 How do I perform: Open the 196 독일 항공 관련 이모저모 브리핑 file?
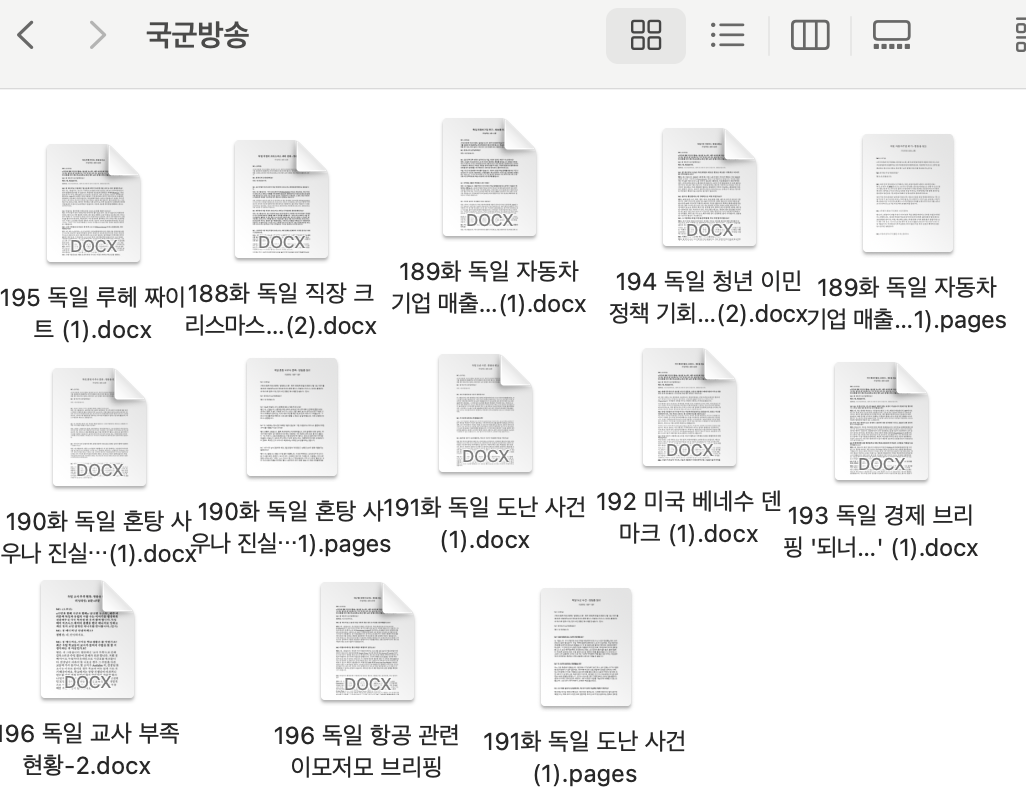[x=369, y=645]
